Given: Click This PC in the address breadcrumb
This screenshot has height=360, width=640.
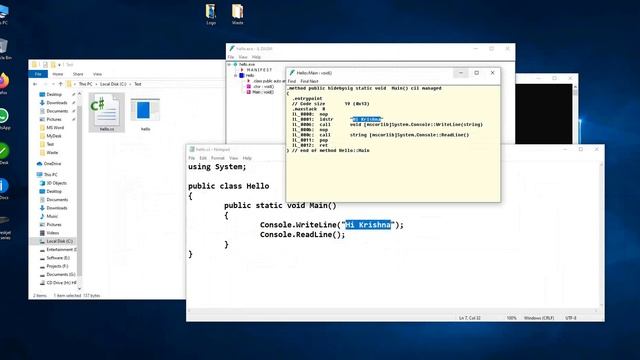Looking at the screenshot, I should coord(85,84).
